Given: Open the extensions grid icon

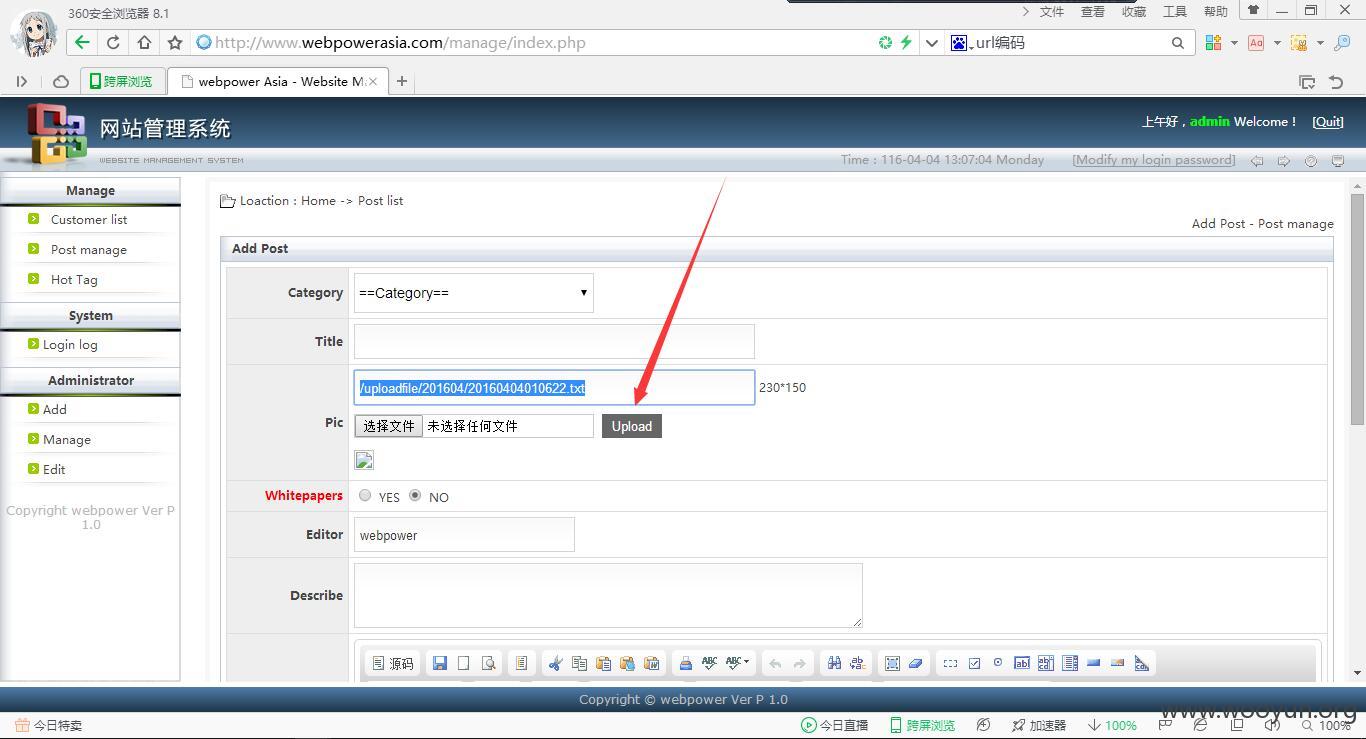Looking at the screenshot, I should [1213, 42].
